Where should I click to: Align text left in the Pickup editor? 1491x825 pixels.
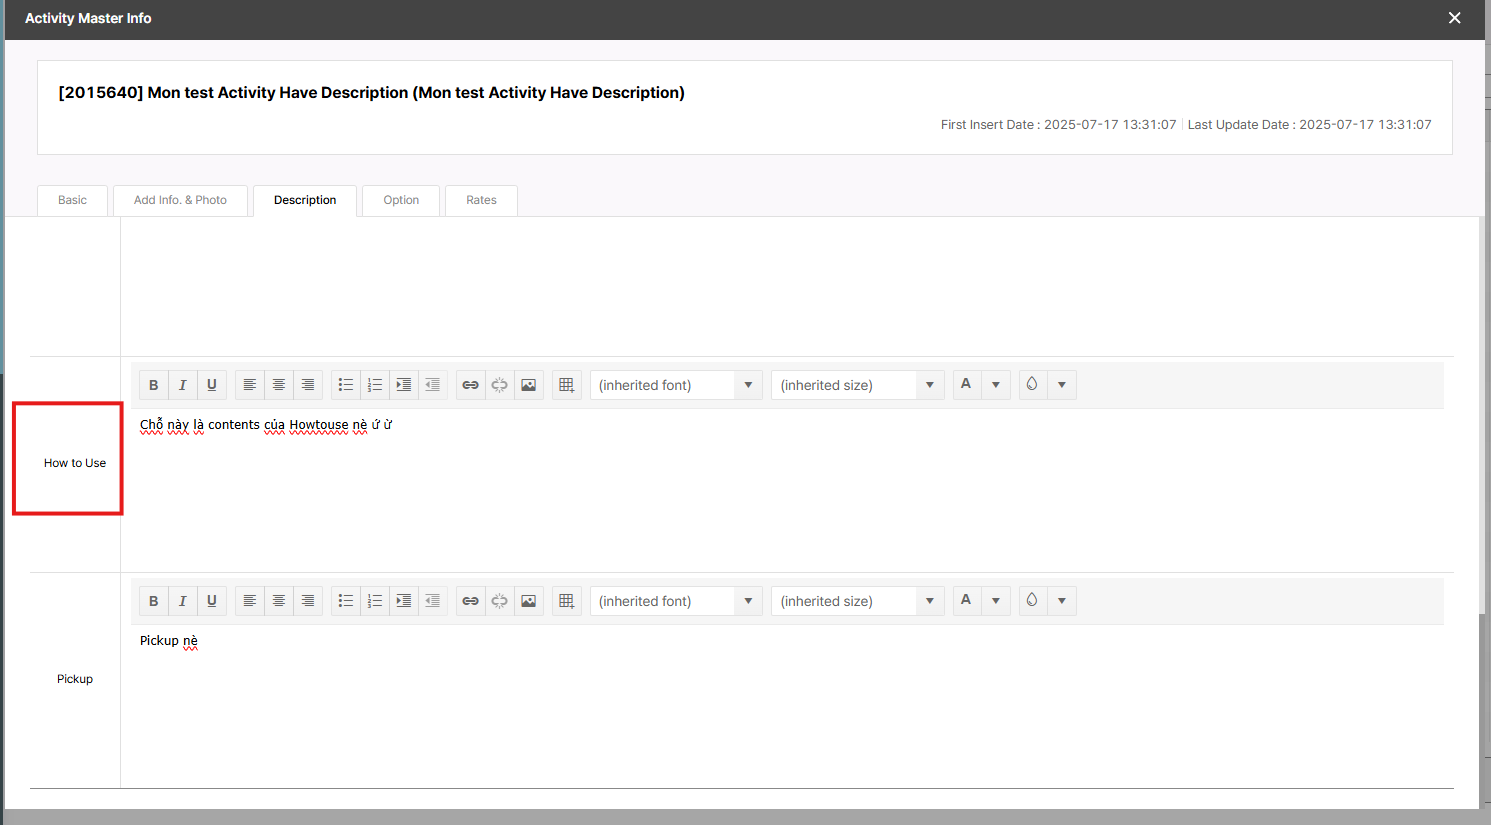pos(250,601)
